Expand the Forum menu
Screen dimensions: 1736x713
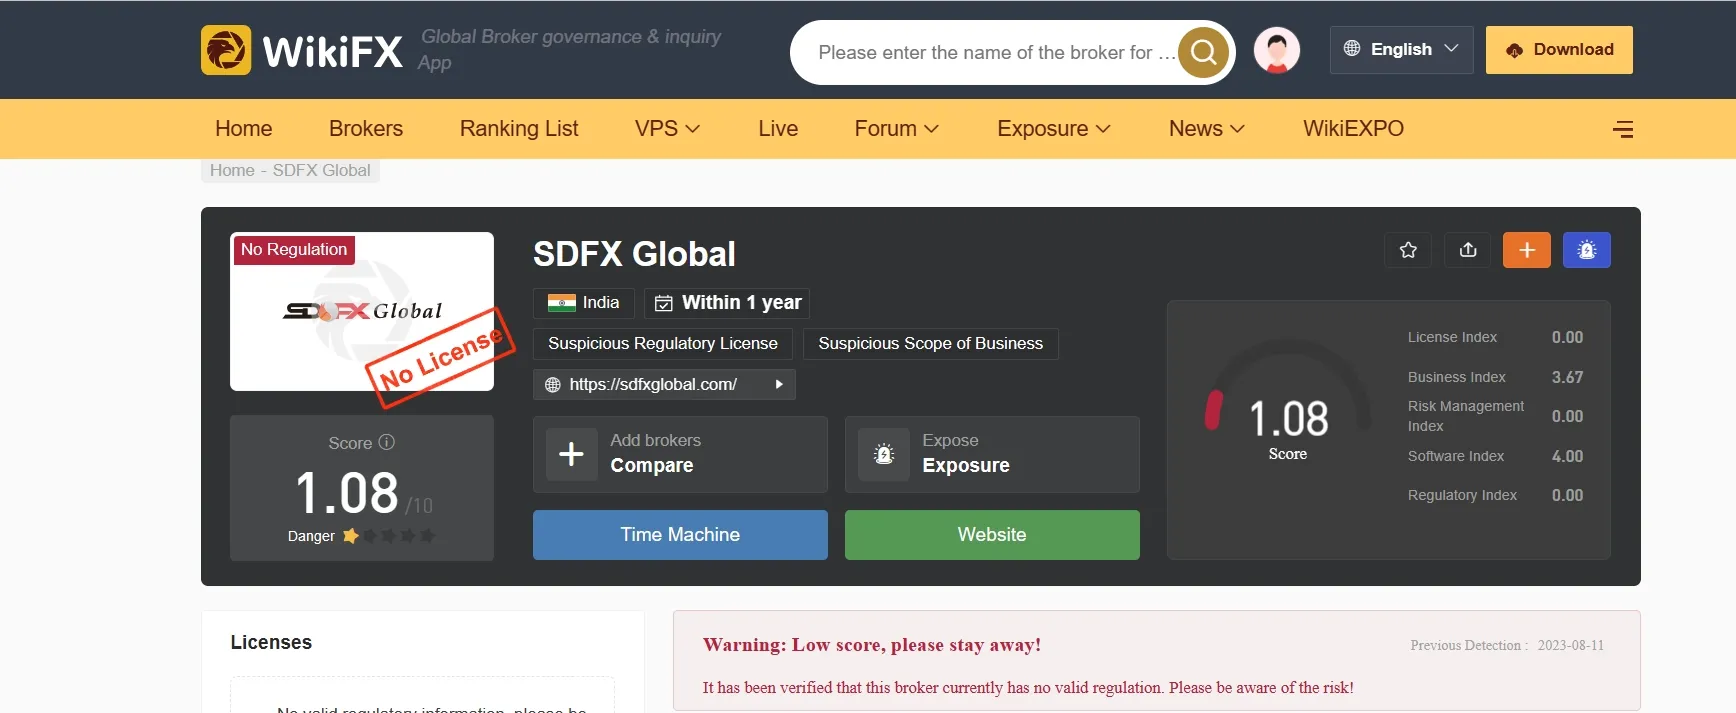point(897,129)
